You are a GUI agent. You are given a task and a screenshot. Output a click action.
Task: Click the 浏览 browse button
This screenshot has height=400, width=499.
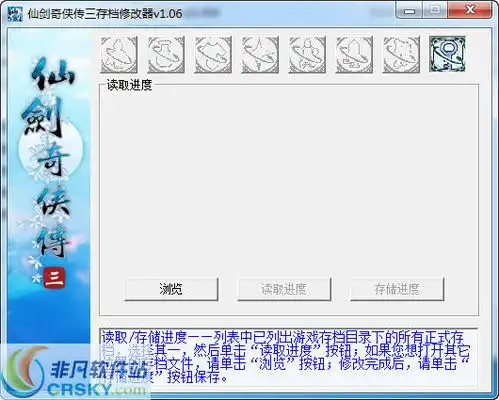point(171,289)
